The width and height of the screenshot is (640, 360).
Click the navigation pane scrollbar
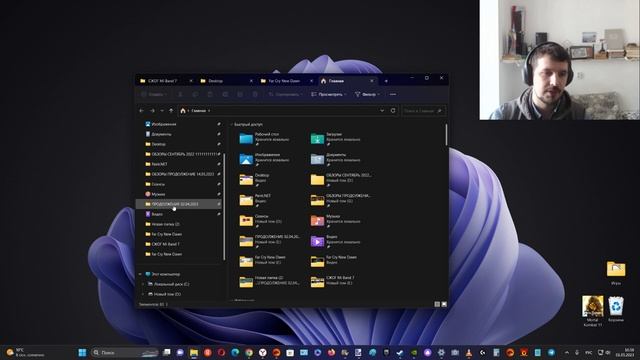224,206
